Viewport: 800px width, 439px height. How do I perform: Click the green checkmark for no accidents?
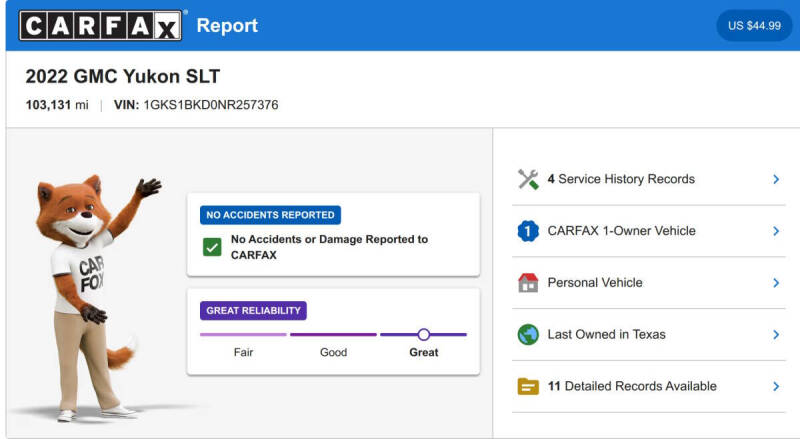(212, 247)
